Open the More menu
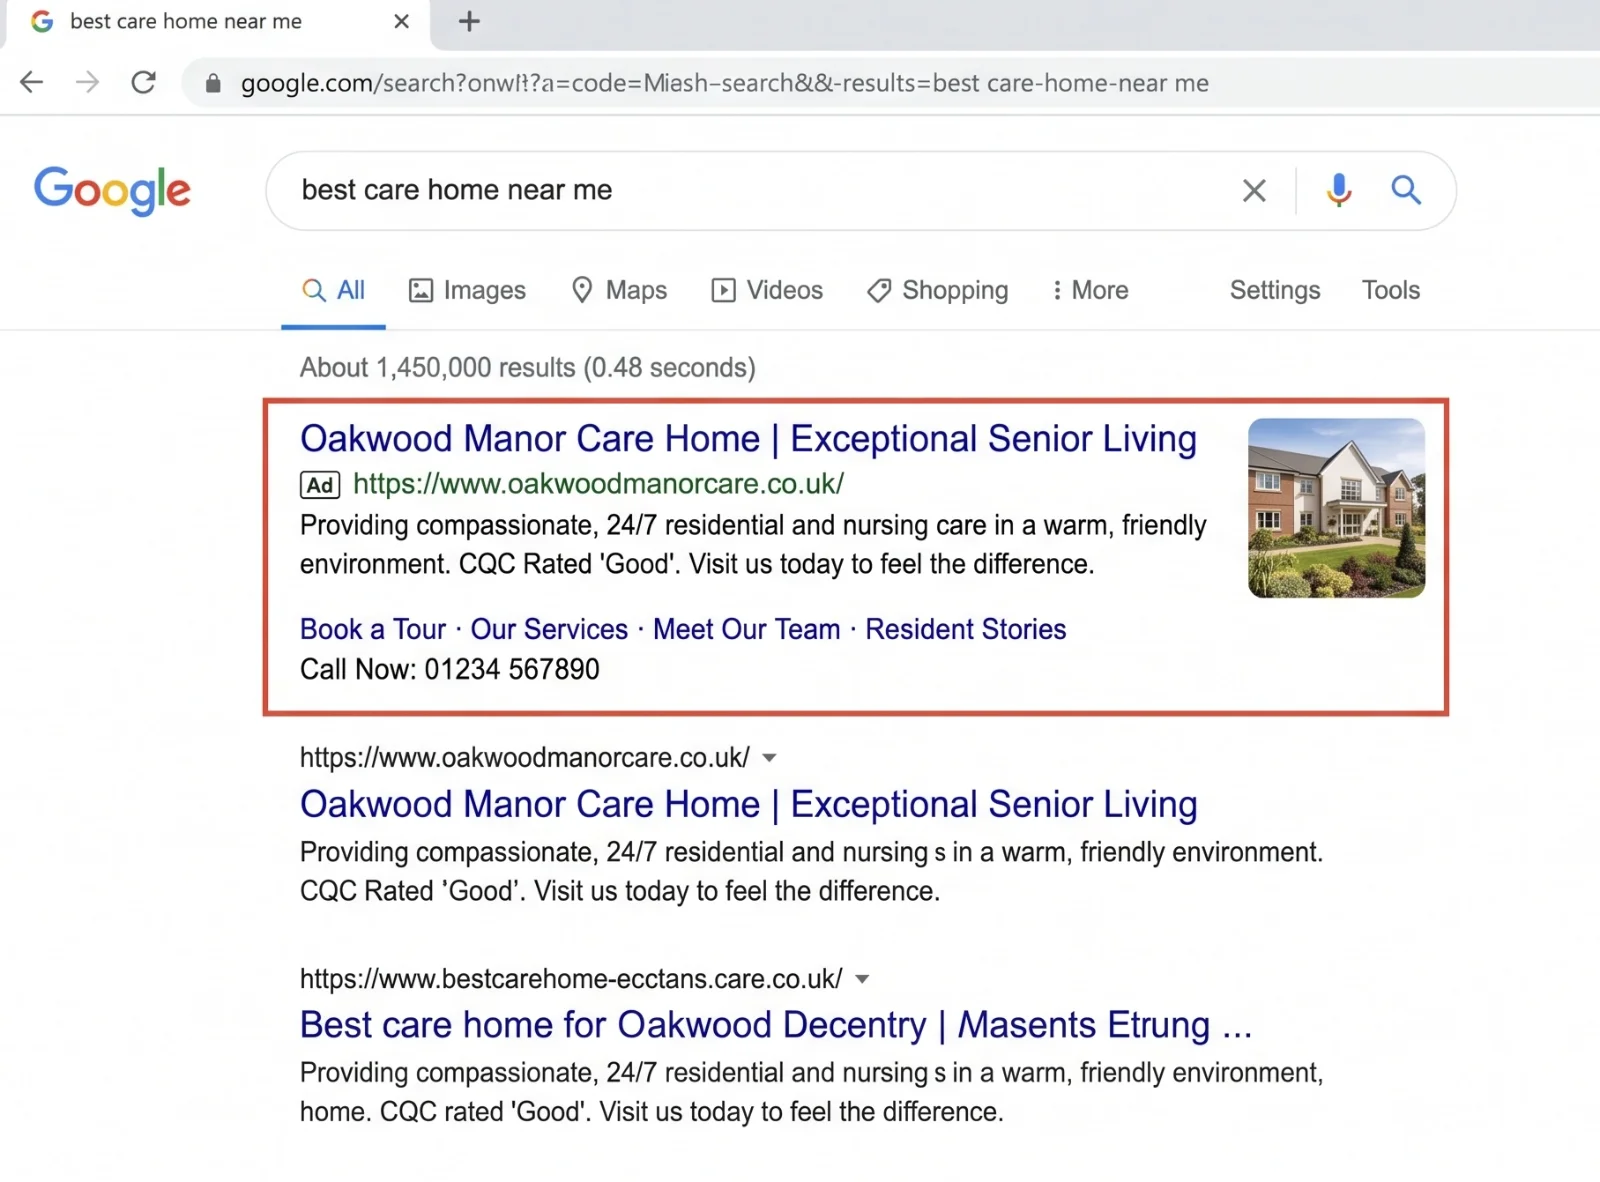 pos(1090,290)
